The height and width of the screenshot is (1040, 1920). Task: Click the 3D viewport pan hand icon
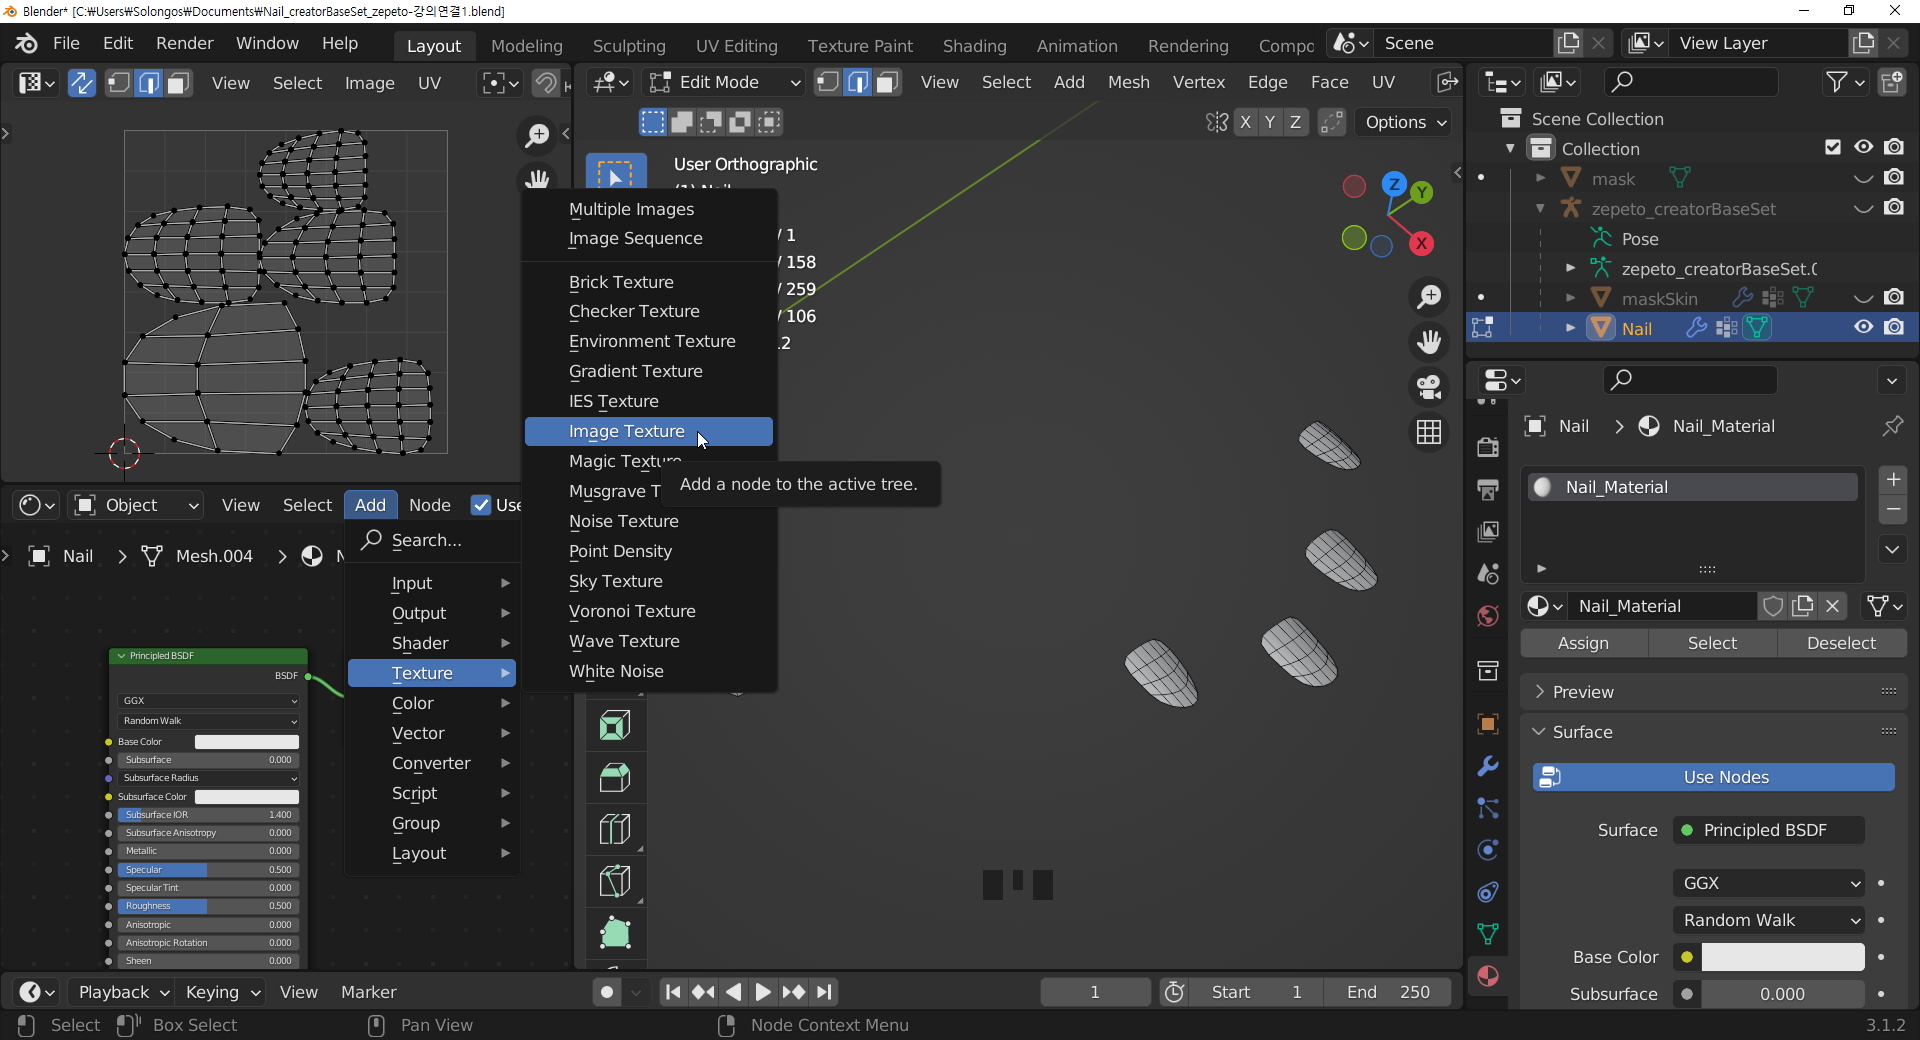pyautogui.click(x=1429, y=342)
